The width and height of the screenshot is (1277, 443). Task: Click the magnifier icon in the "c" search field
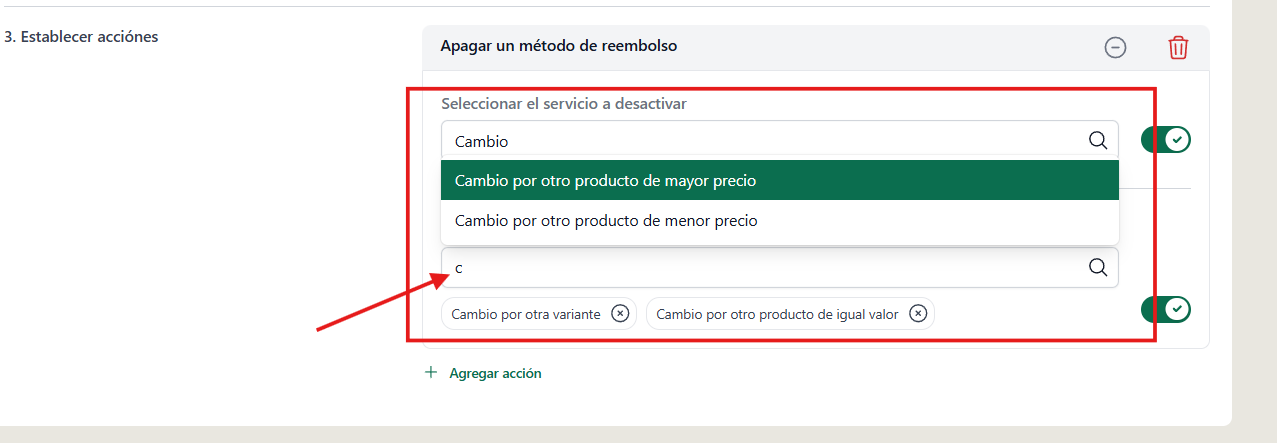coord(1098,267)
